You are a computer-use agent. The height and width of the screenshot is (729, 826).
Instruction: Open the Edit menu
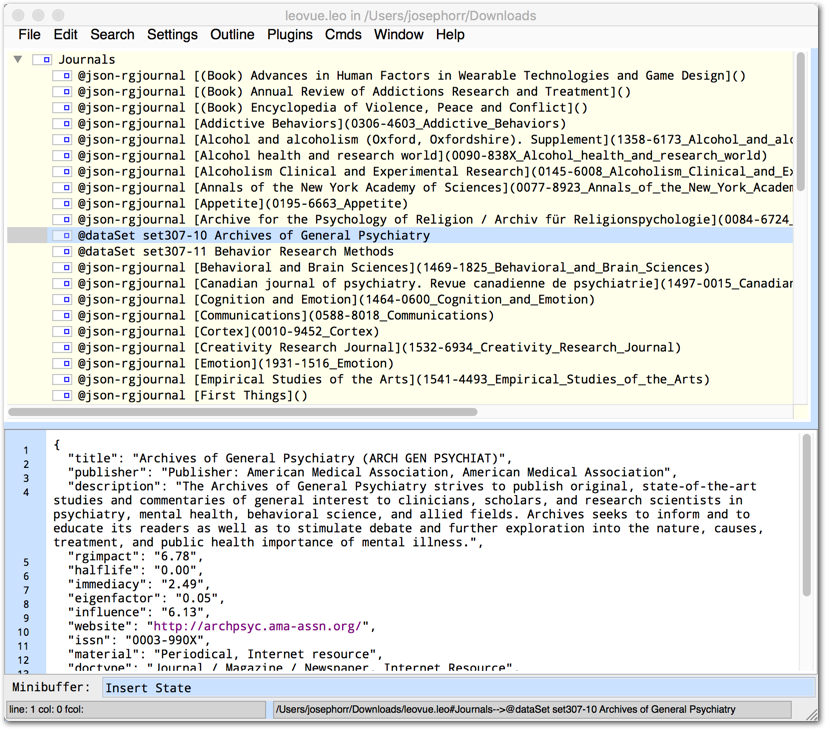click(65, 35)
